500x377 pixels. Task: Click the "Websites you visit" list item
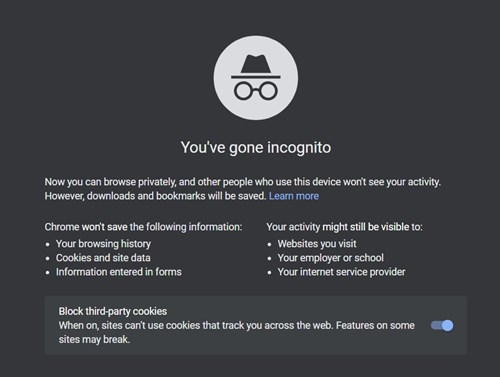click(317, 244)
